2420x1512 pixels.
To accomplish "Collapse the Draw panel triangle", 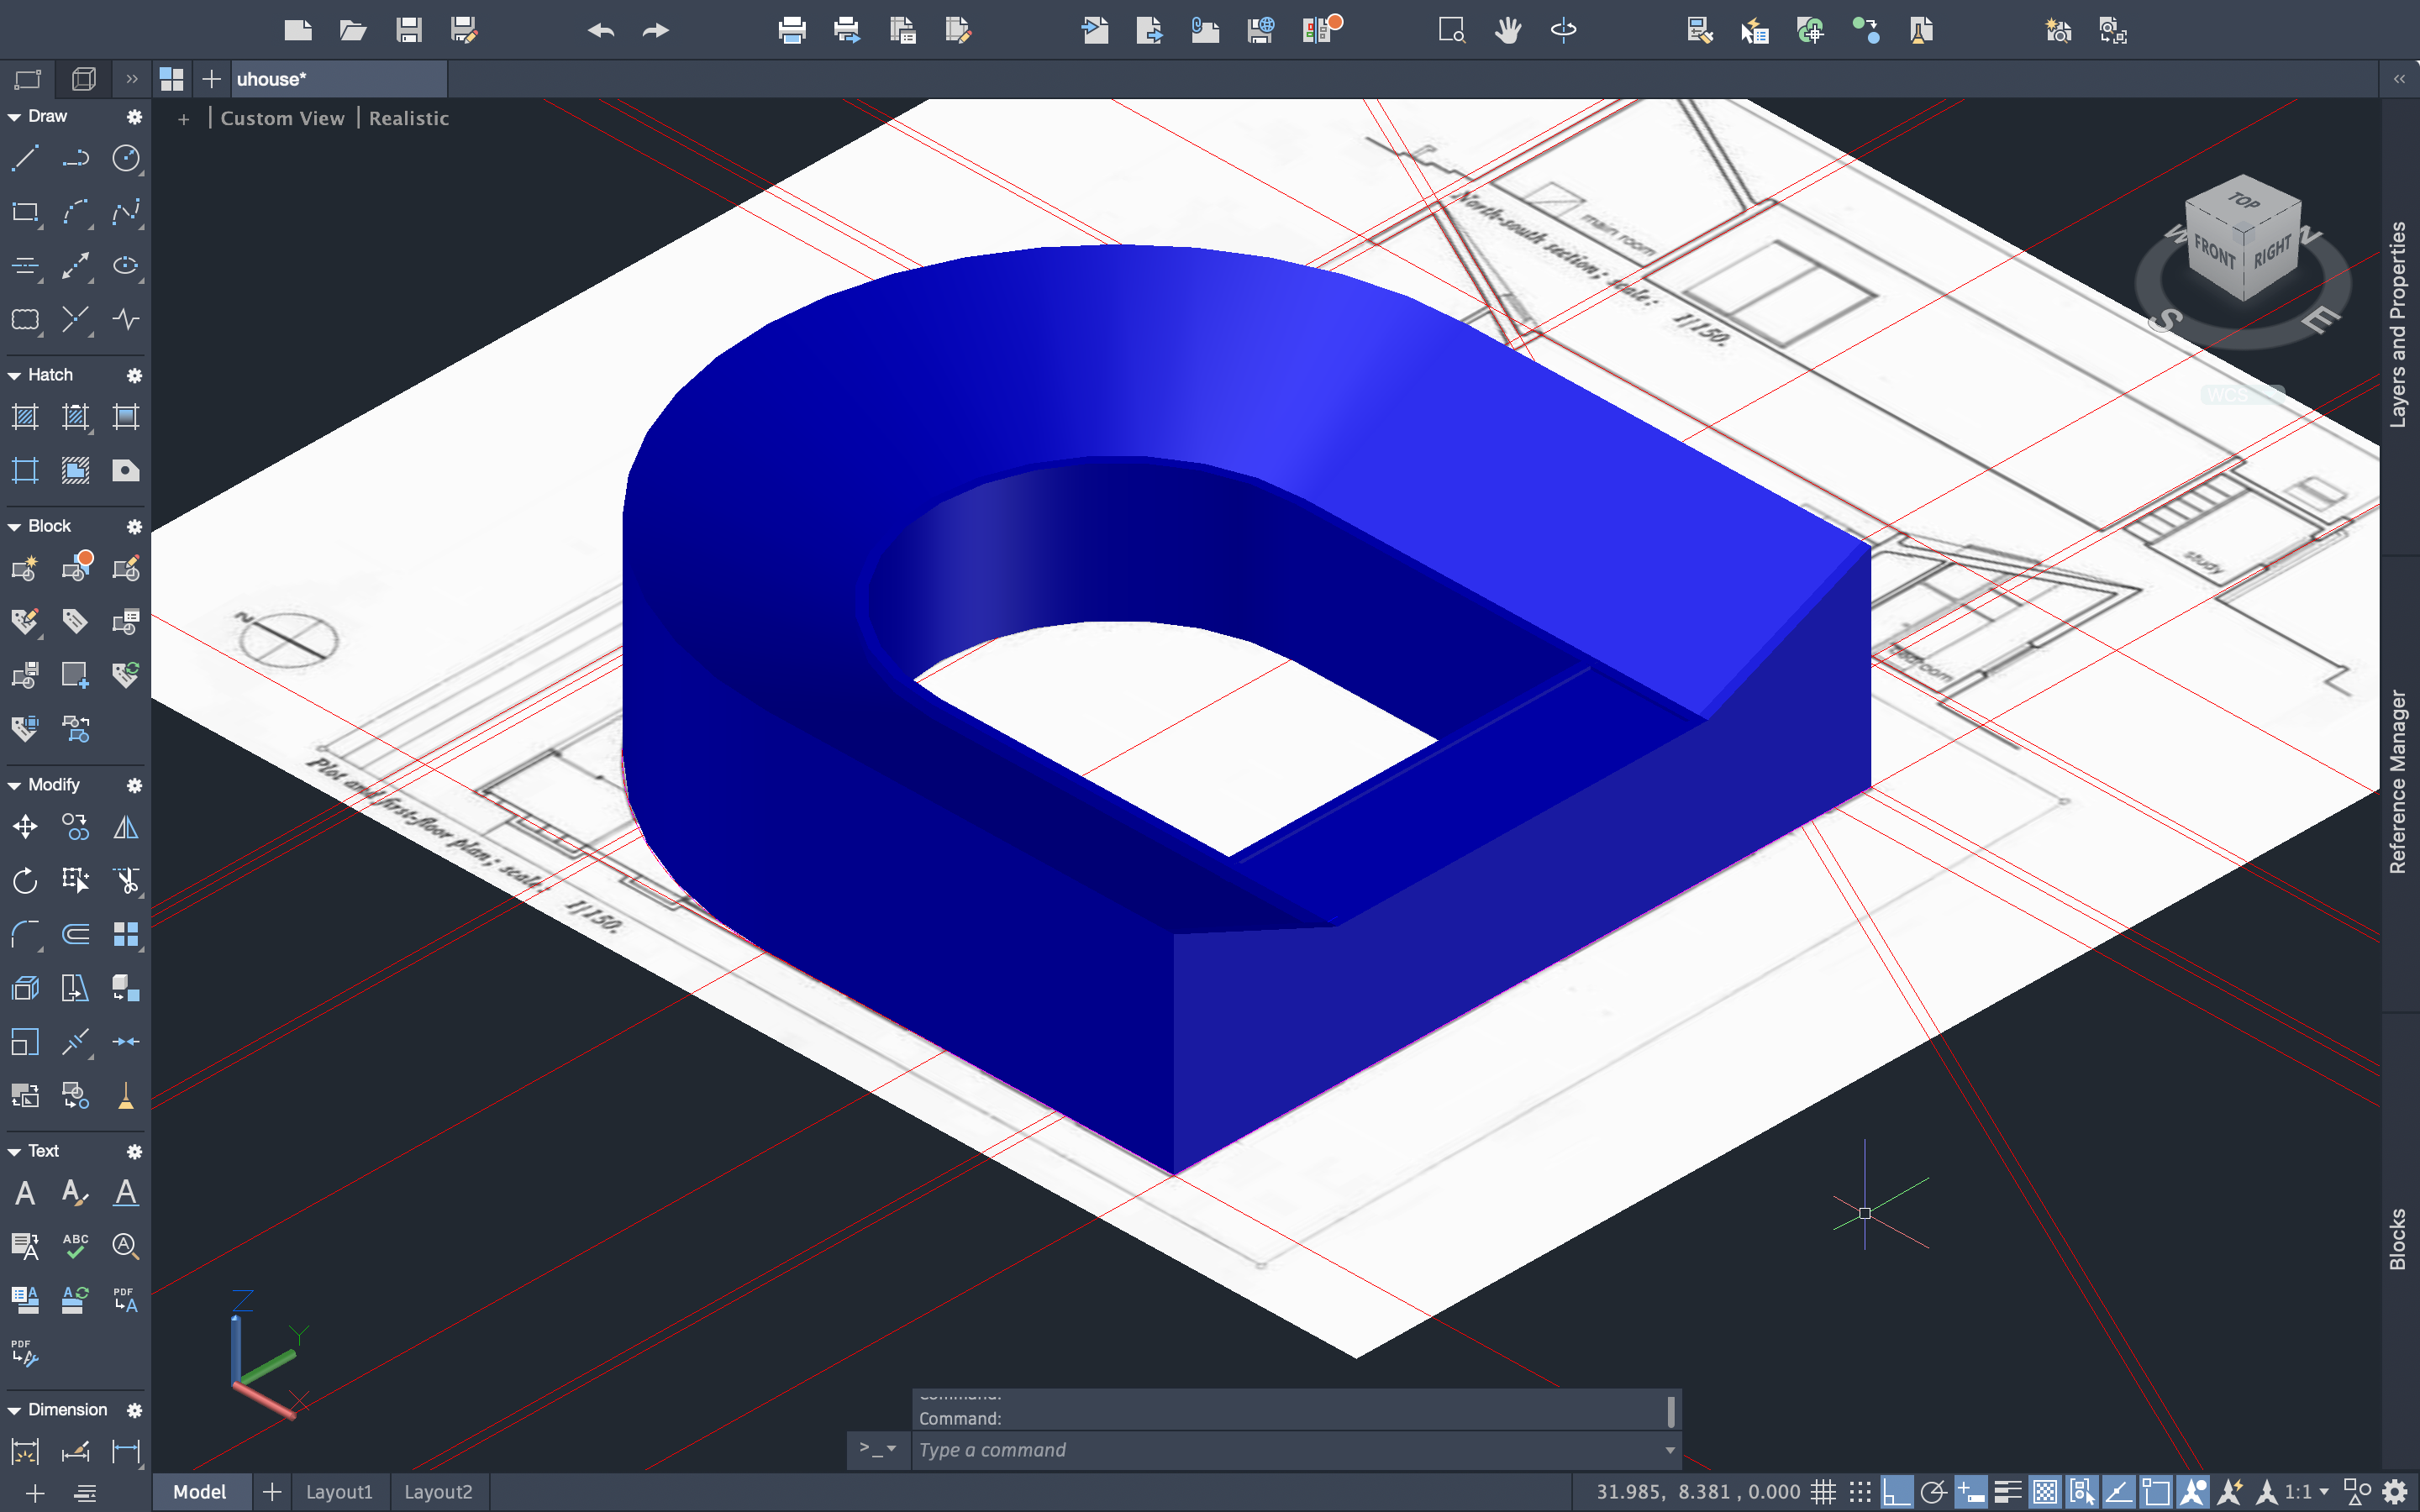I will coord(14,117).
